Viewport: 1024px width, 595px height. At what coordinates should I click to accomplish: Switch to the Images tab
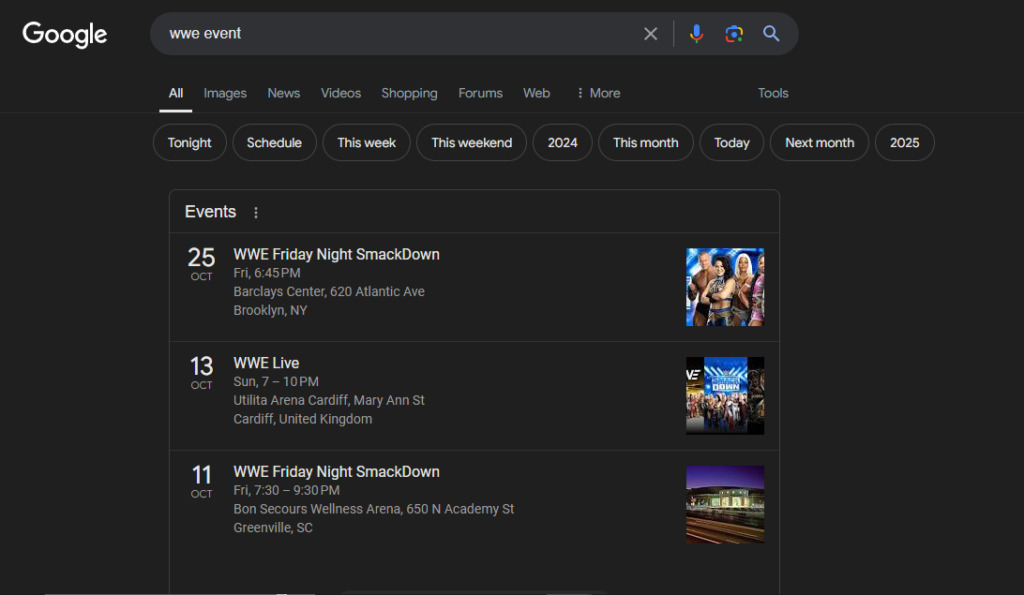[225, 93]
